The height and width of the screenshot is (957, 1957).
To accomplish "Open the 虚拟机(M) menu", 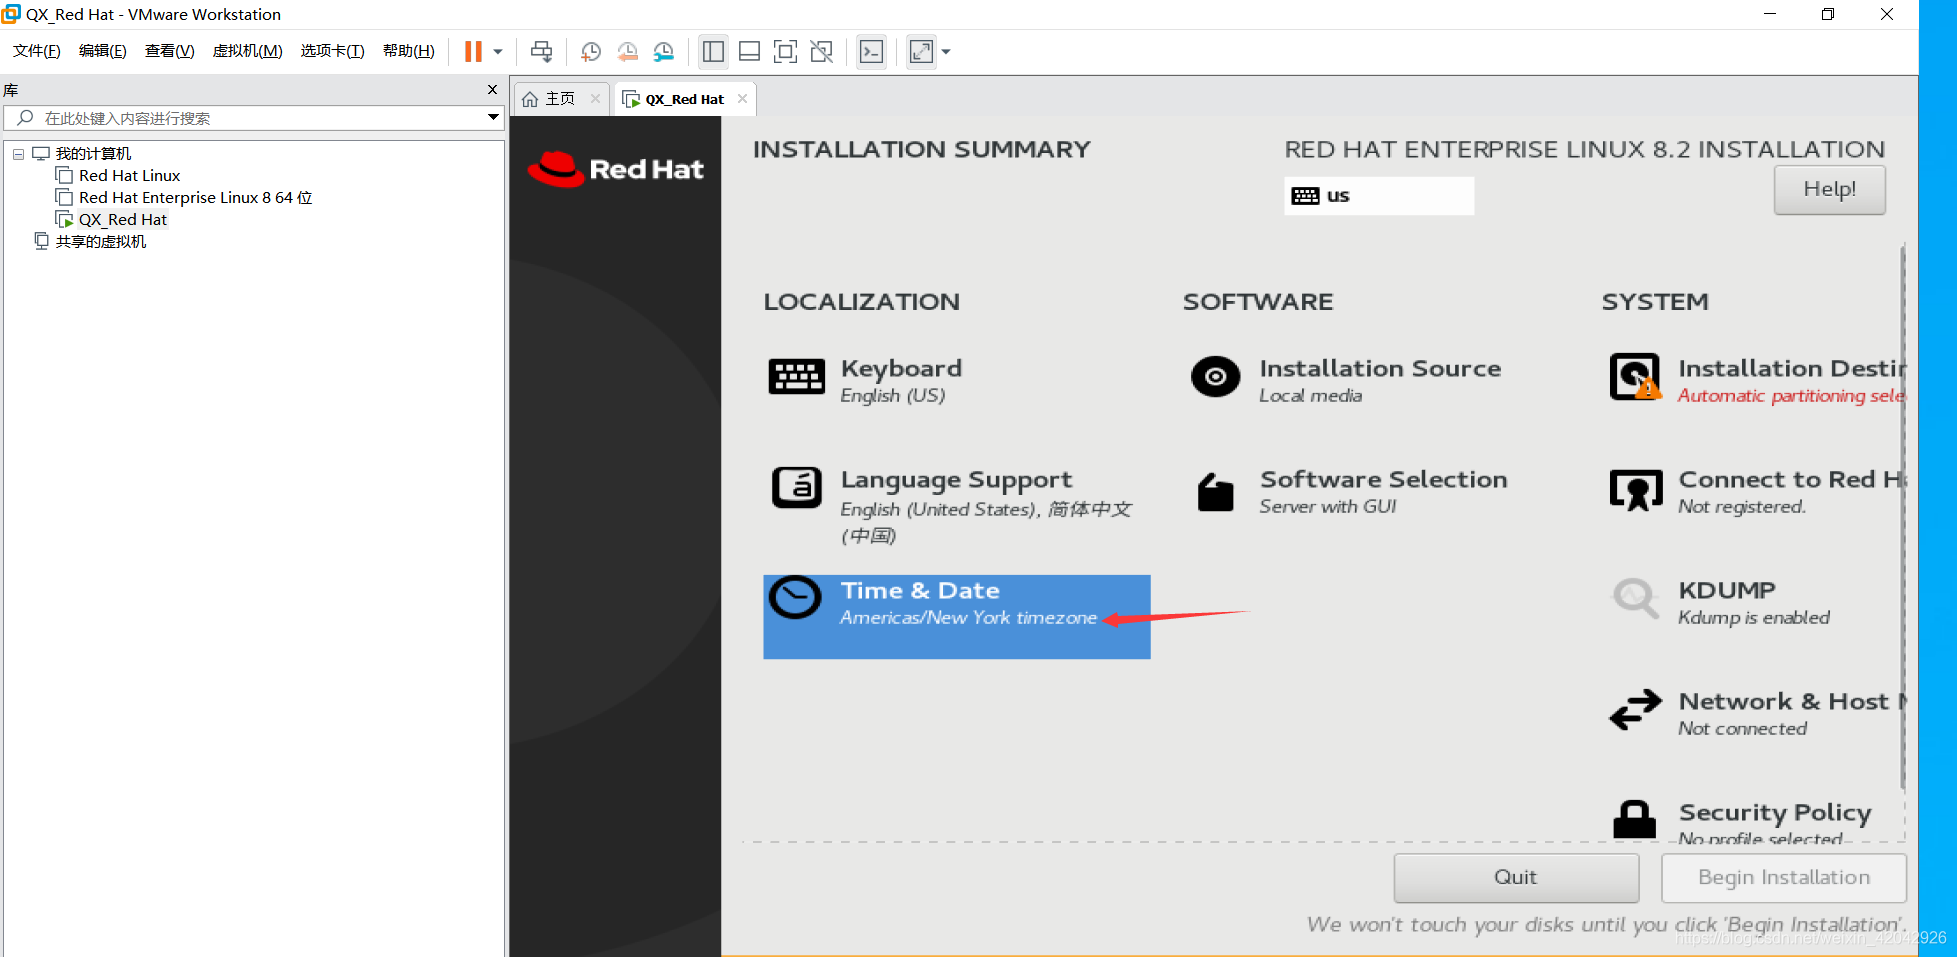I will pos(248,51).
